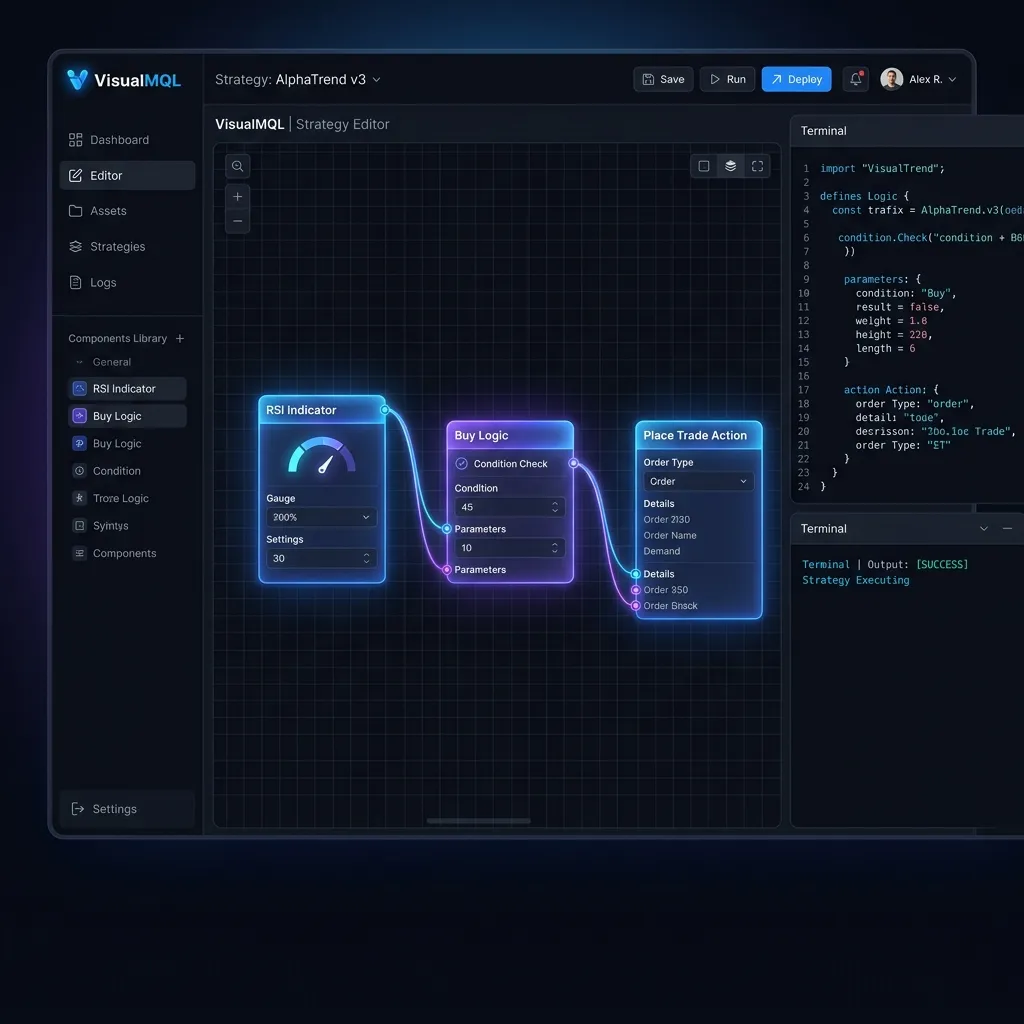This screenshot has width=1024, height=1024.
Task: Select the layers view icon on canvas
Action: (731, 166)
